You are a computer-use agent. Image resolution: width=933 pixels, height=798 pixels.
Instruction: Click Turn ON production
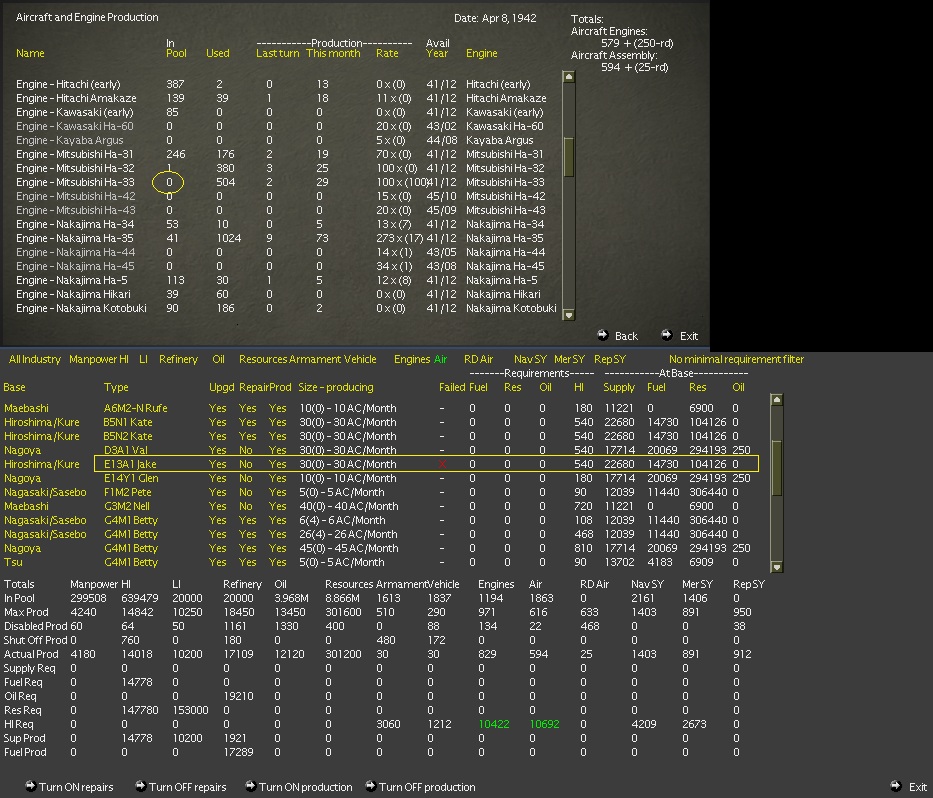click(306, 787)
